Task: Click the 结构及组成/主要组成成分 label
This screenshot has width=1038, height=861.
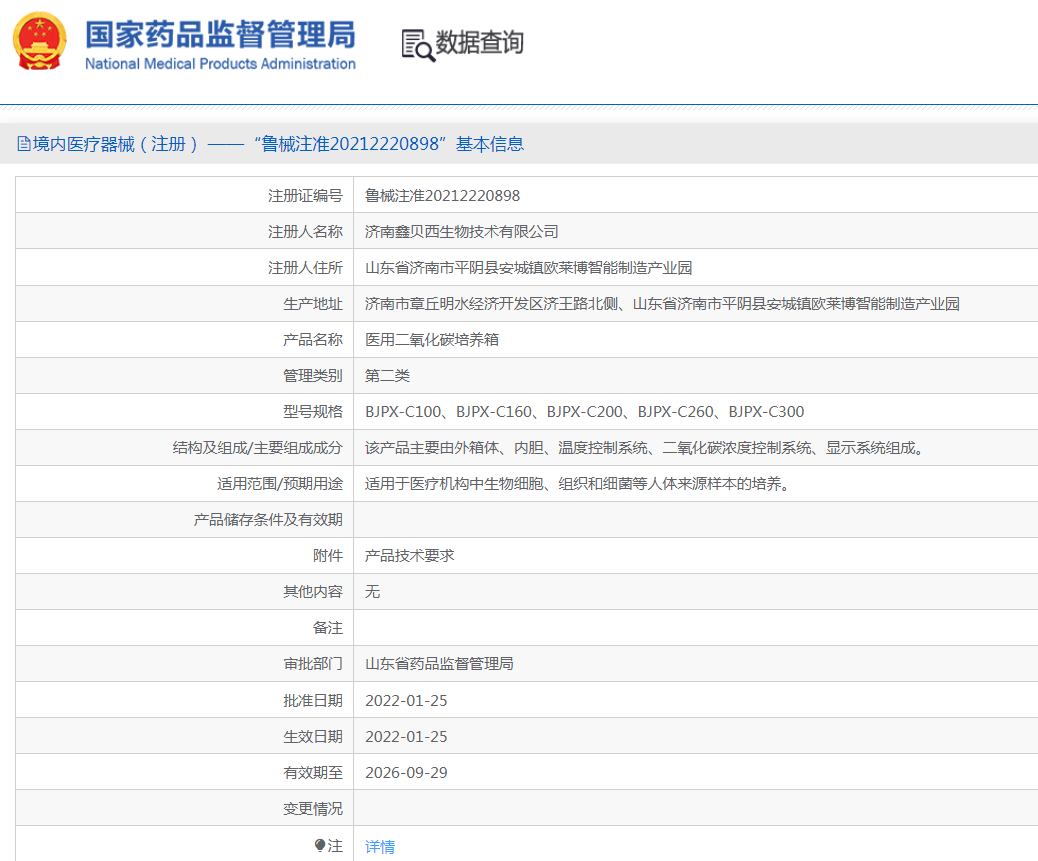Action: [x=258, y=448]
